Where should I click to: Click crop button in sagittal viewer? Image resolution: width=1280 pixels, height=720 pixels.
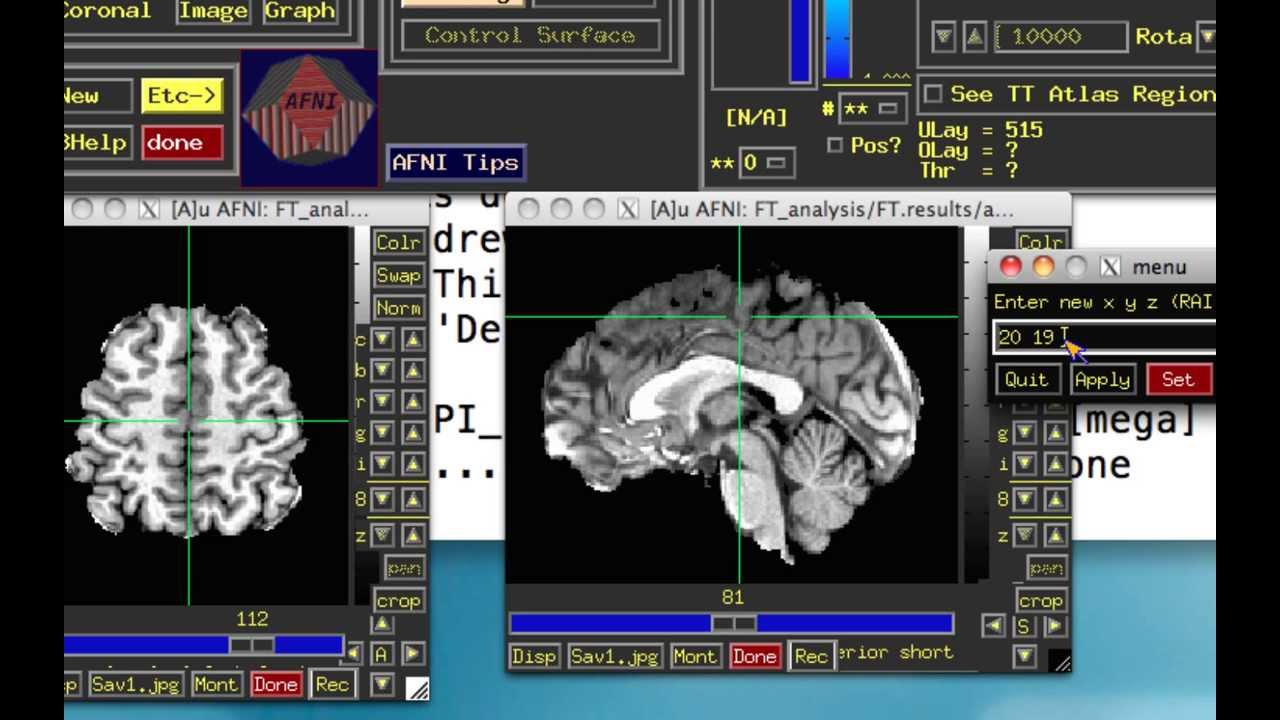(1041, 601)
